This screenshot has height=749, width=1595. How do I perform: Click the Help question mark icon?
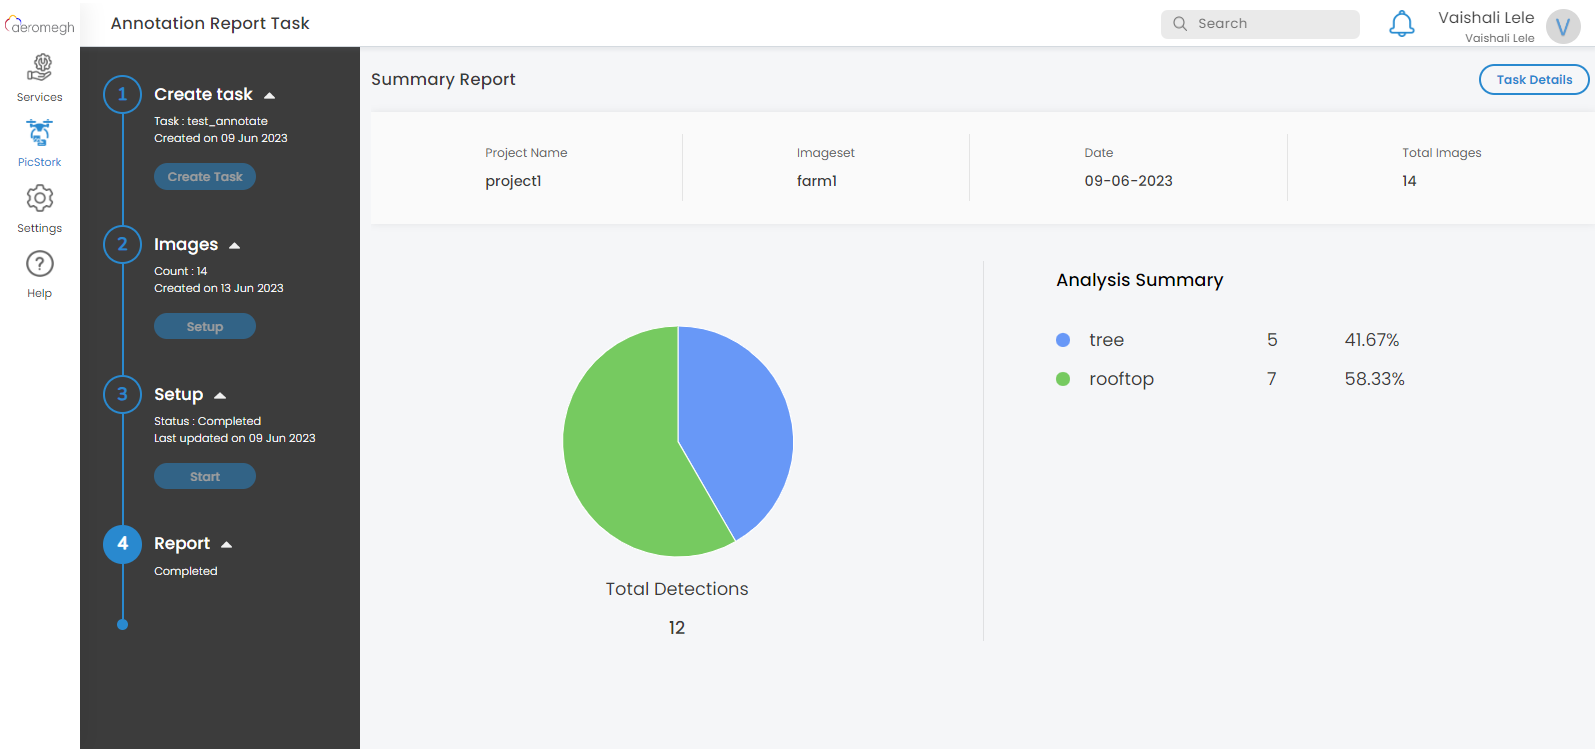click(x=40, y=264)
